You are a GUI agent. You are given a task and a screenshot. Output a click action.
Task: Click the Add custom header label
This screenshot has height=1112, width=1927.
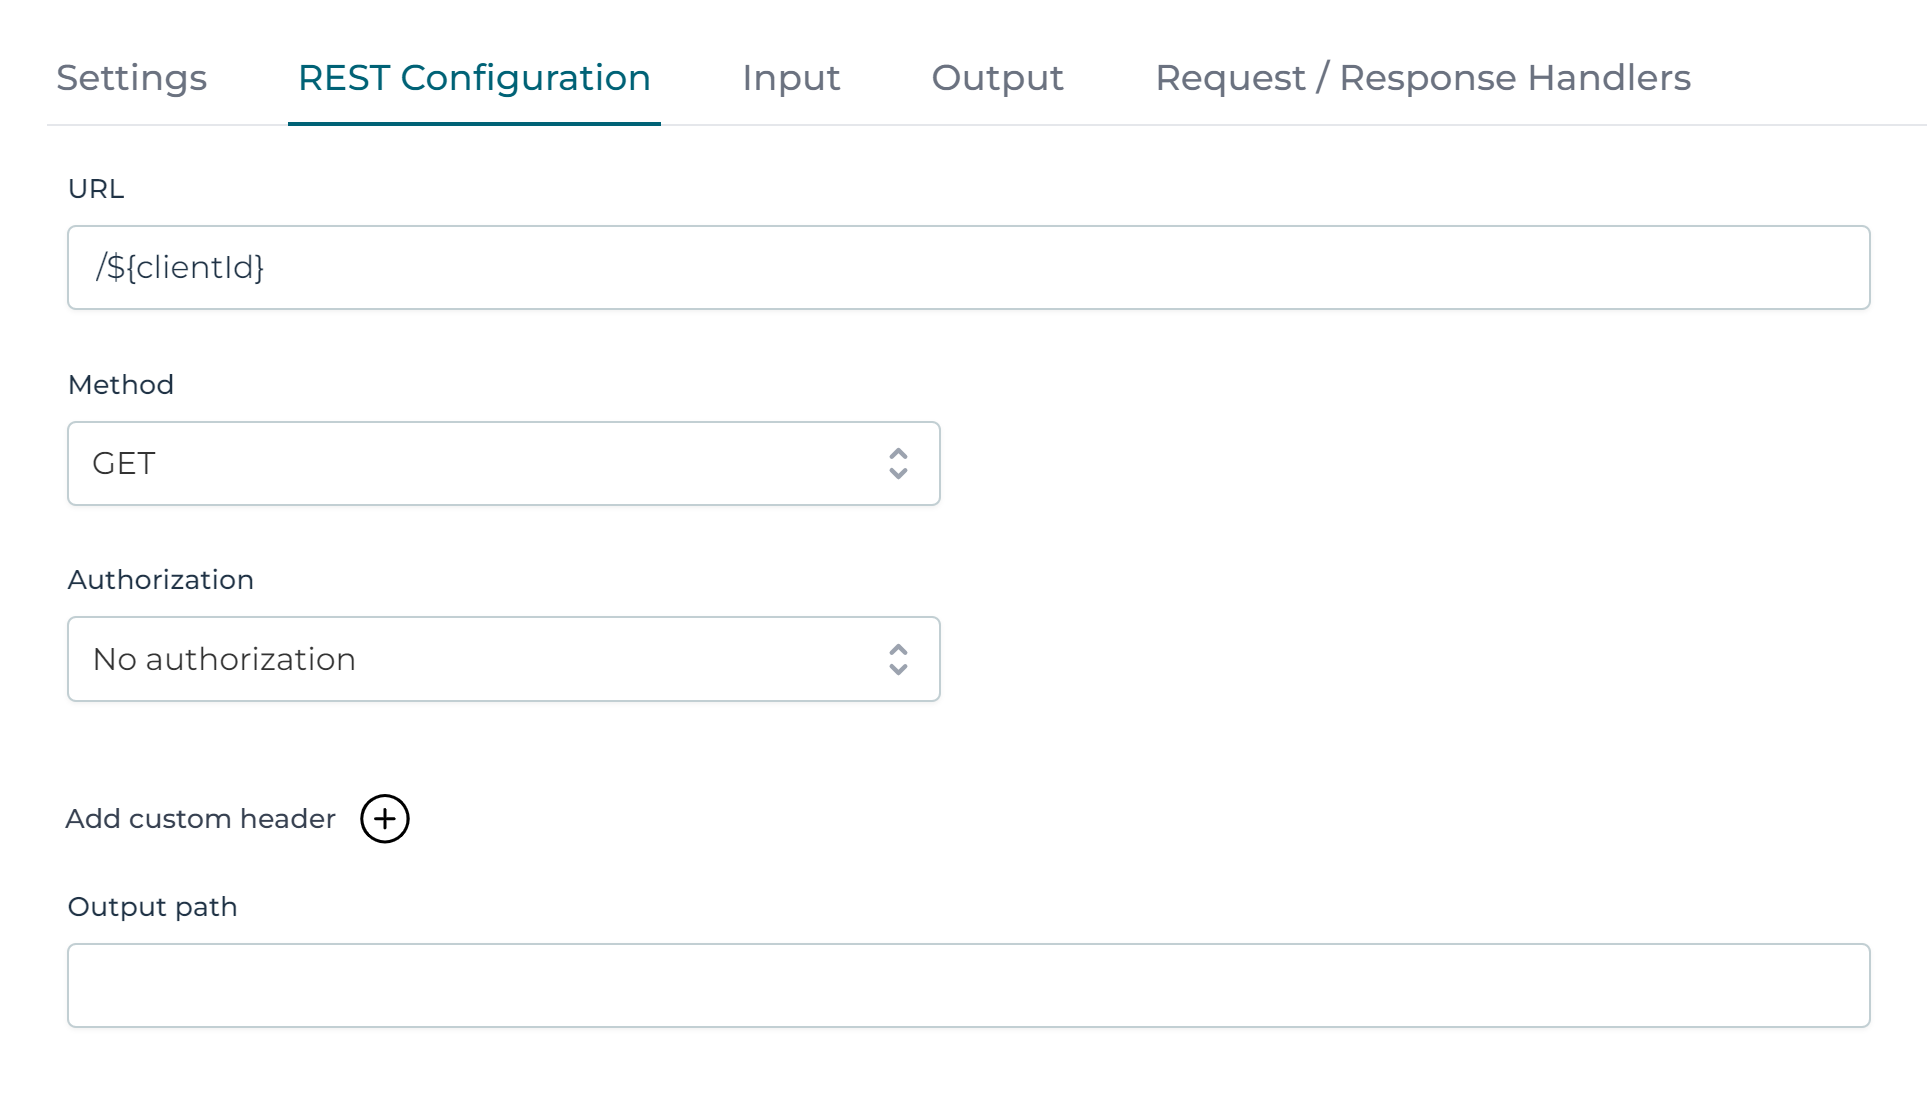200,819
